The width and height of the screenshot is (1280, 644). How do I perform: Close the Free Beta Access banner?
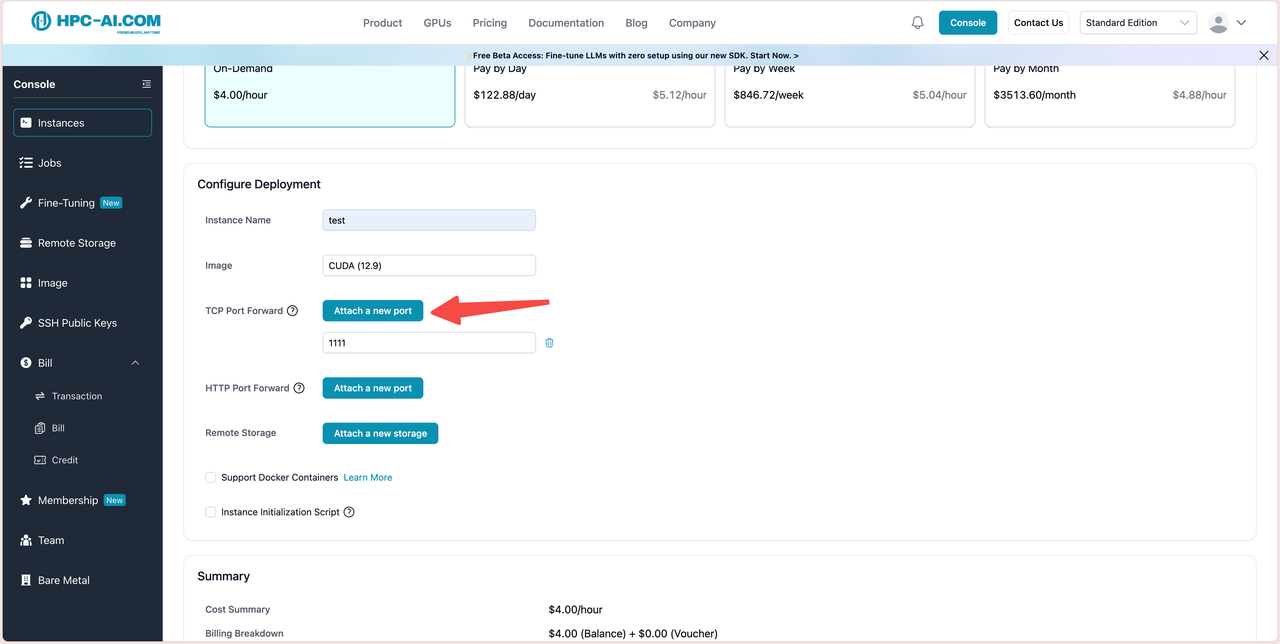point(1264,55)
